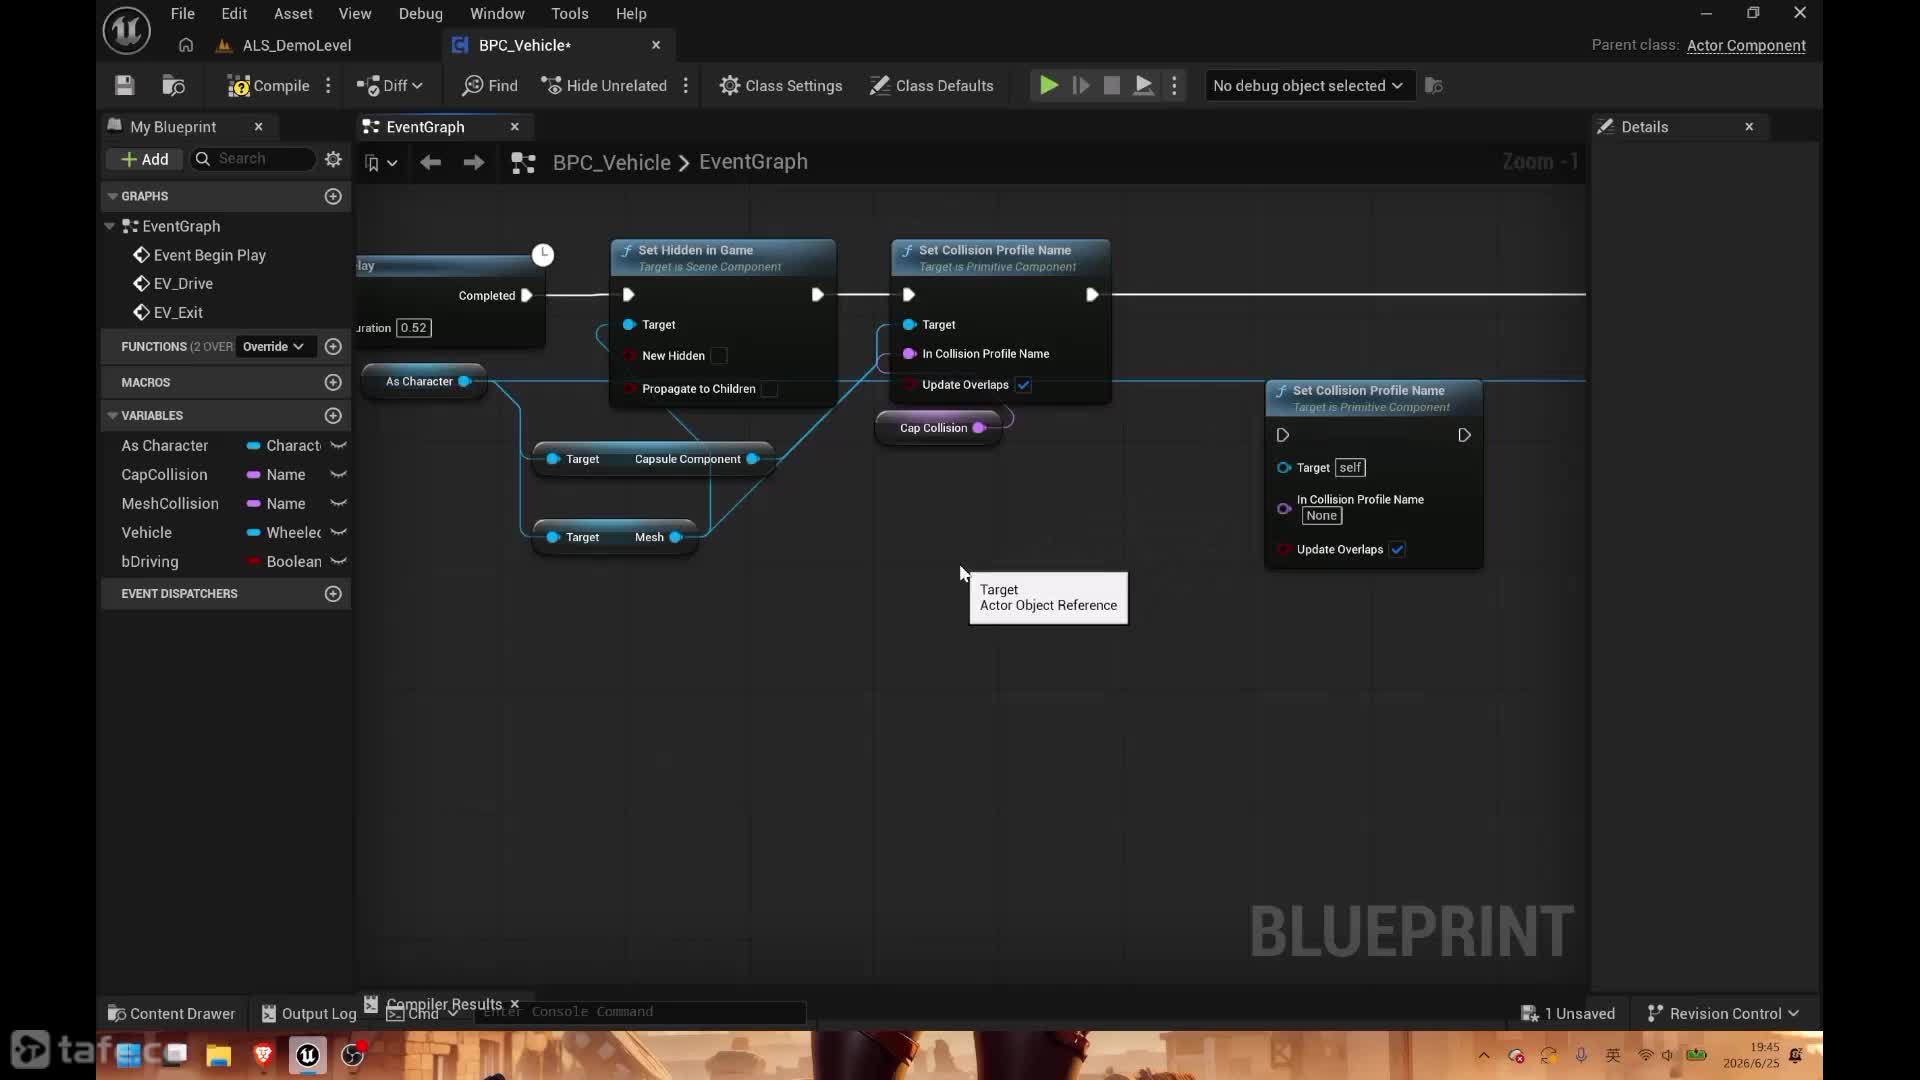Click the blue type pill of As Character
The image size is (1920, 1080).
[254, 446]
